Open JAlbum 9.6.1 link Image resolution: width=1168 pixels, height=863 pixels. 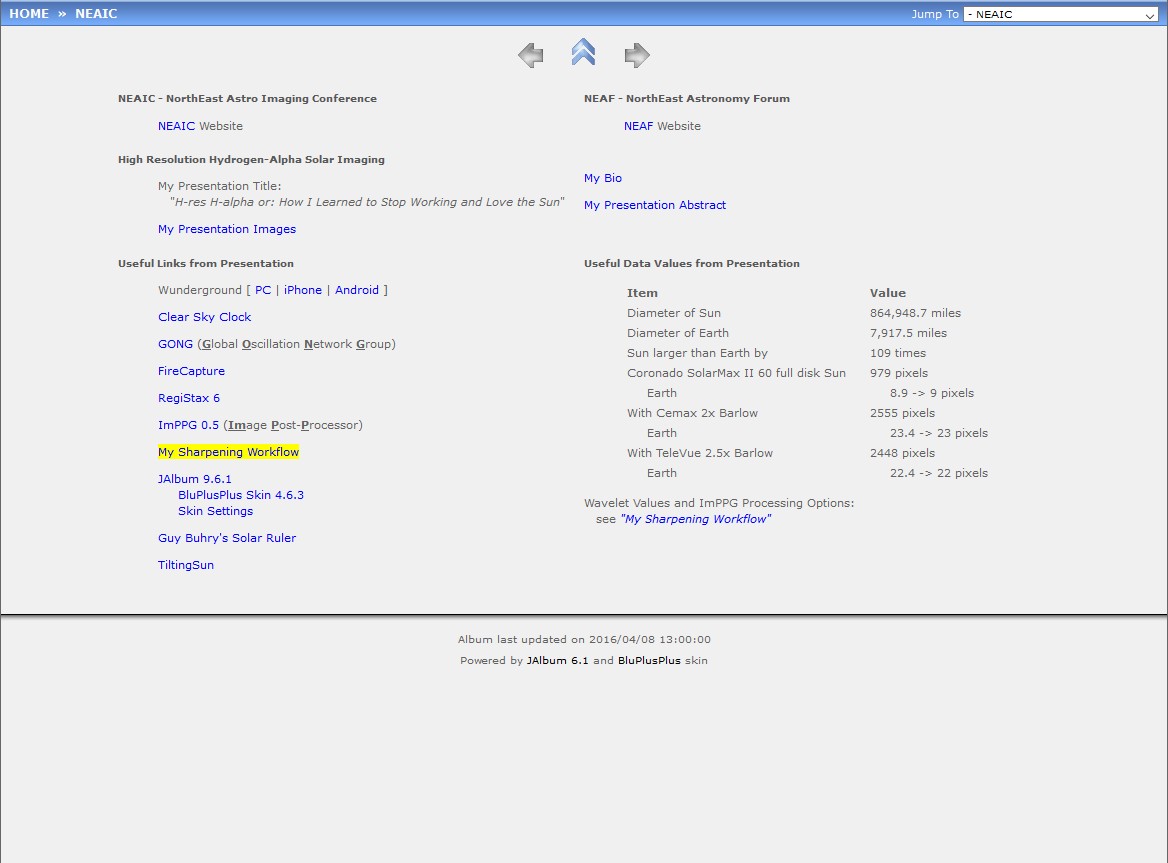[194, 479]
